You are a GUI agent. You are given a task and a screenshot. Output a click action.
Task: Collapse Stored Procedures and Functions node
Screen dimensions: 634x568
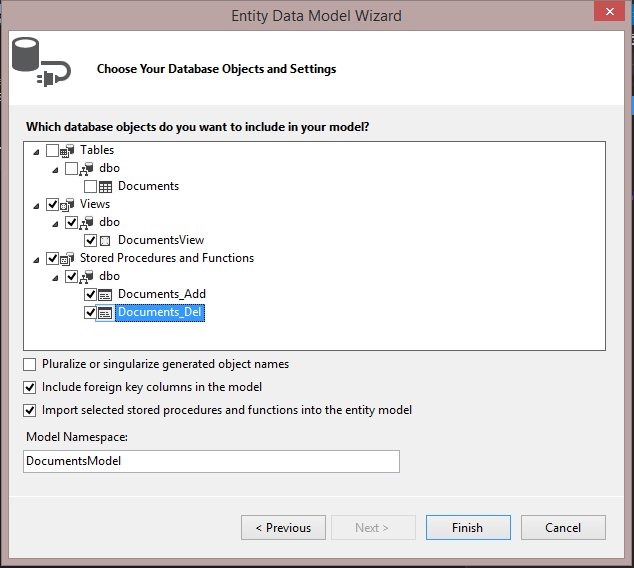[x=37, y=259]
